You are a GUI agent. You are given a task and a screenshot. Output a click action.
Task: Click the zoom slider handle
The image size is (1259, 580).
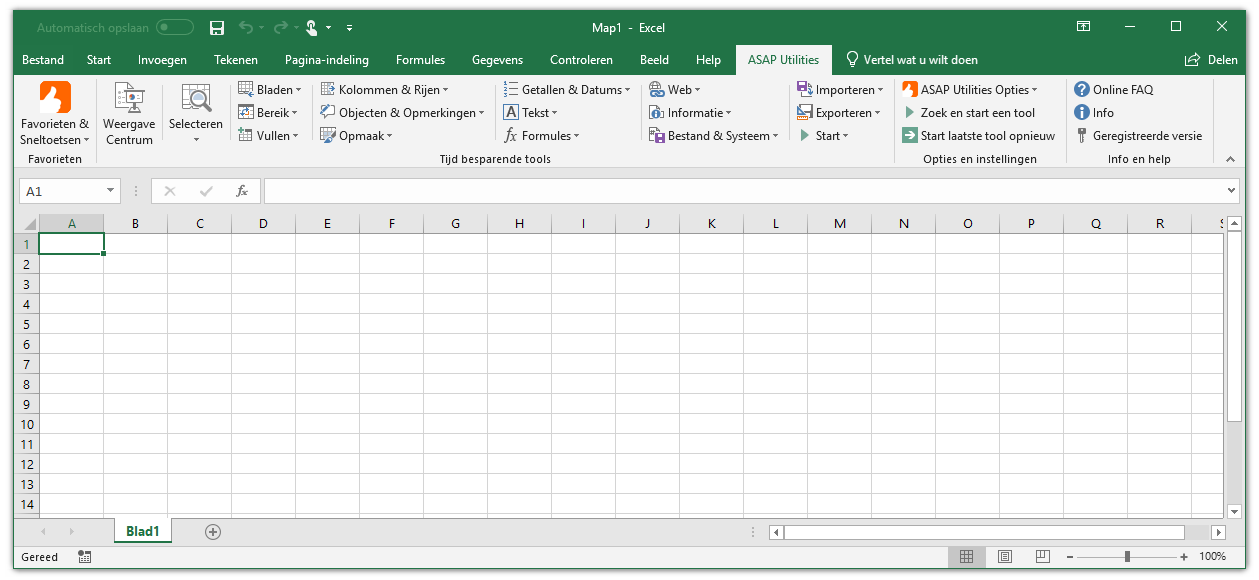tap(1127, 557)
